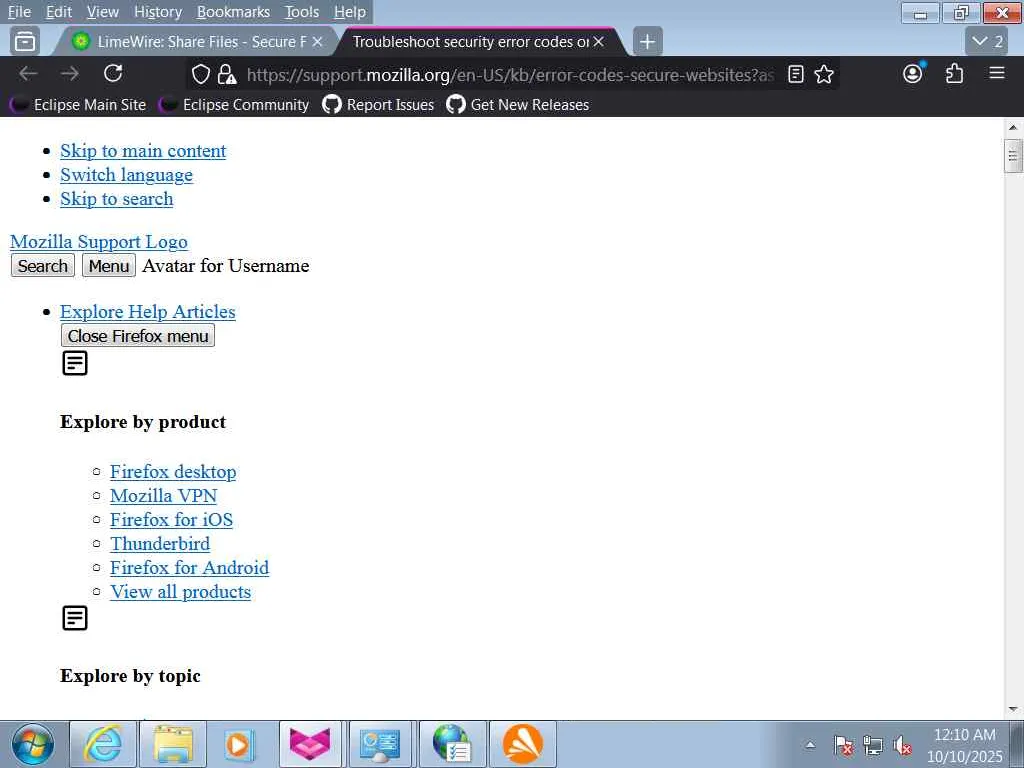Click the page scrollbar up arrow
This screenshot has width=1024, height=768.
1013,127
